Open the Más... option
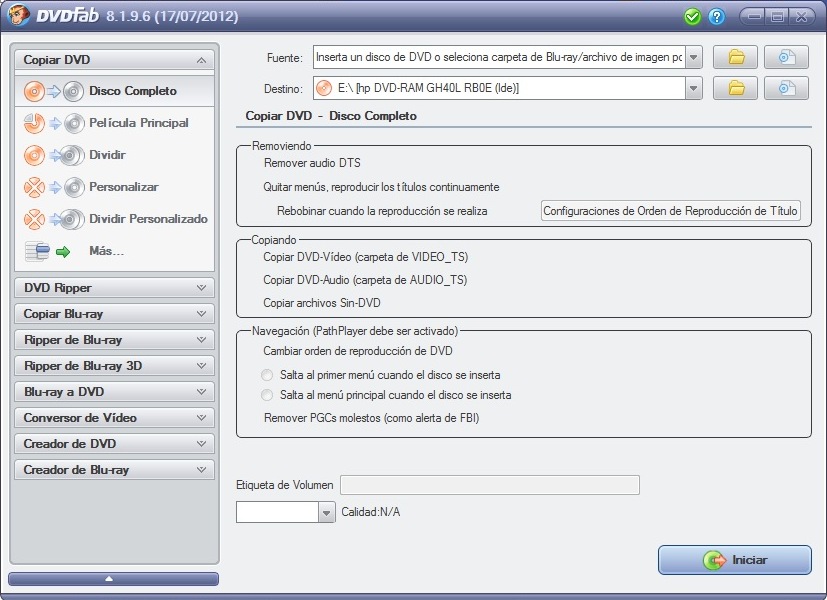 (114, 251)
